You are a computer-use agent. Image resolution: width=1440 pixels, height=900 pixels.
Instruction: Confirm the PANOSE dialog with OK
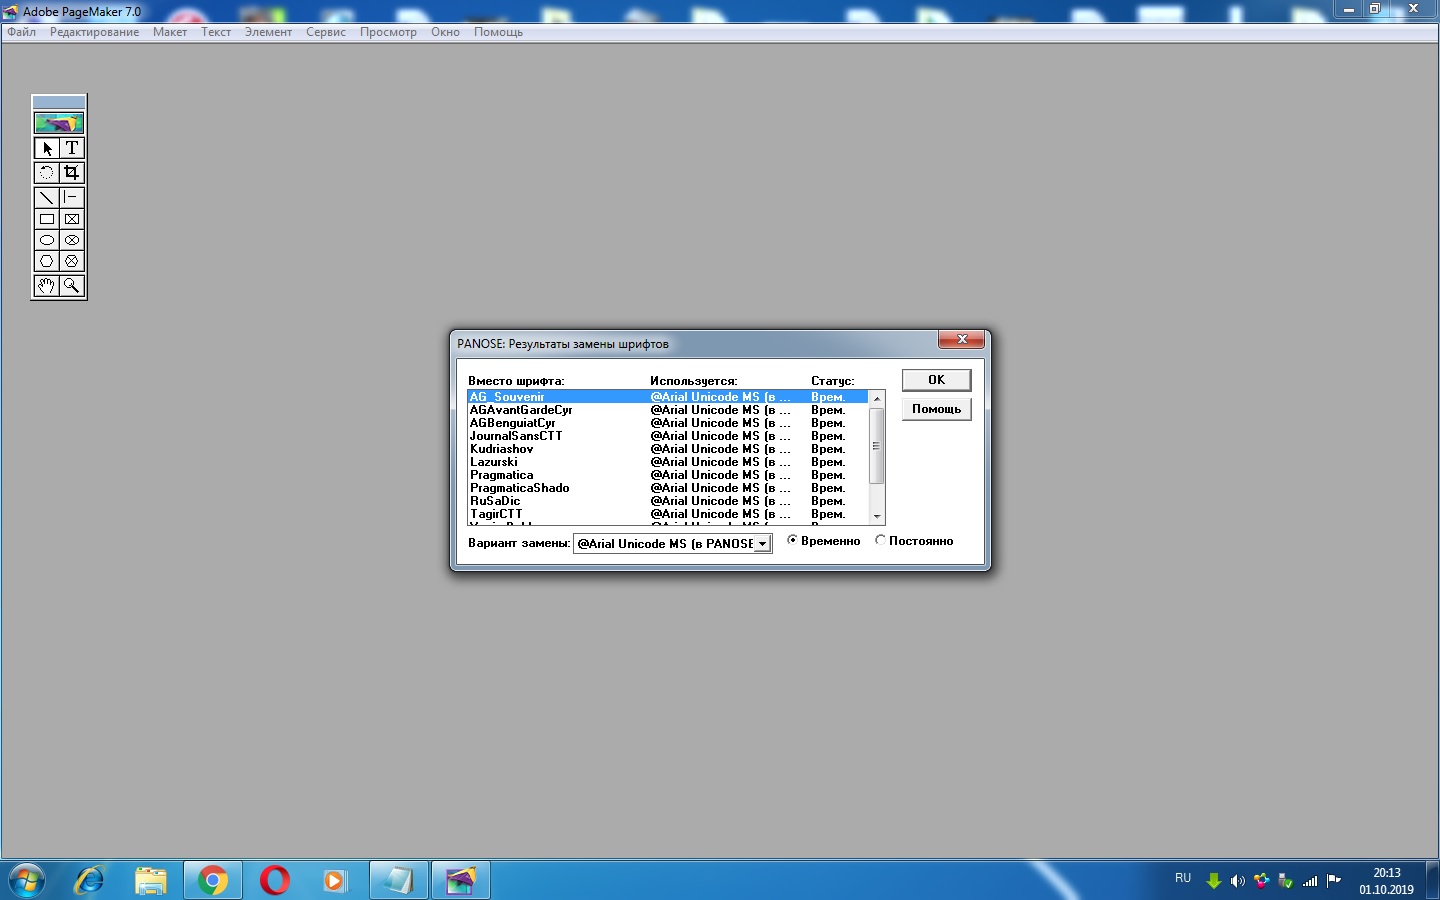[x=936, y=380]
